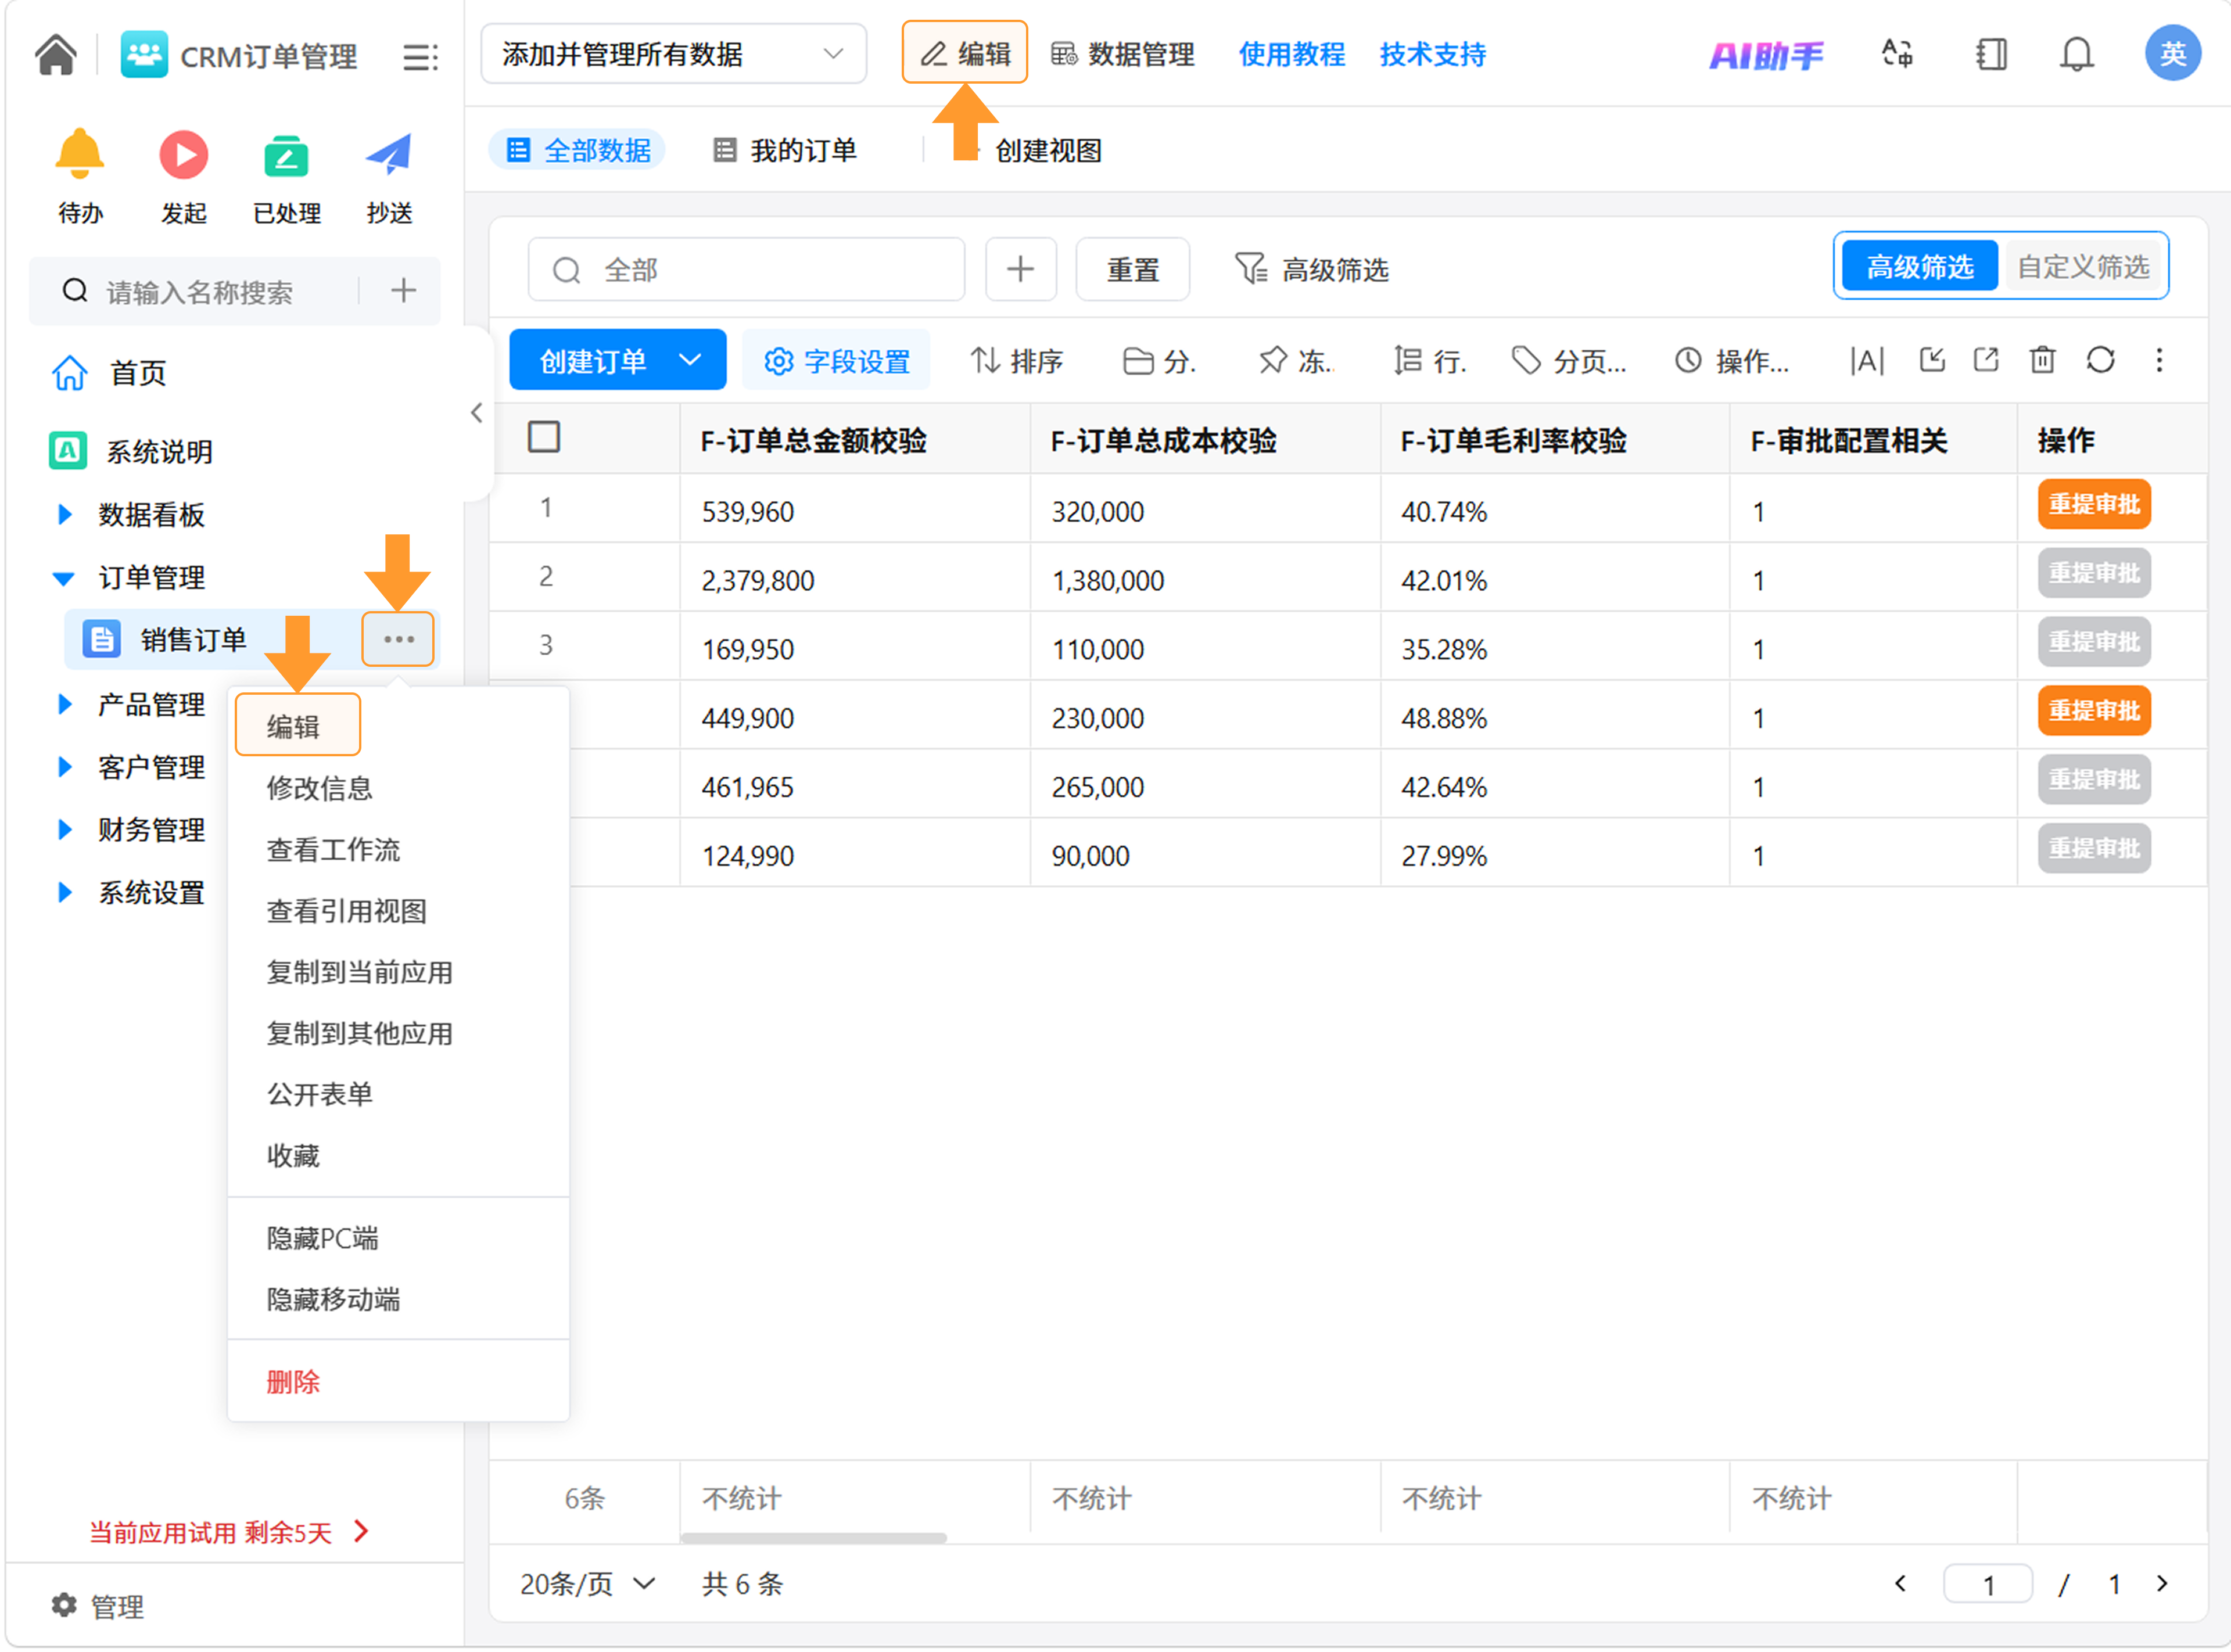Open the notebook panel icon in header

pos(1991,54)
